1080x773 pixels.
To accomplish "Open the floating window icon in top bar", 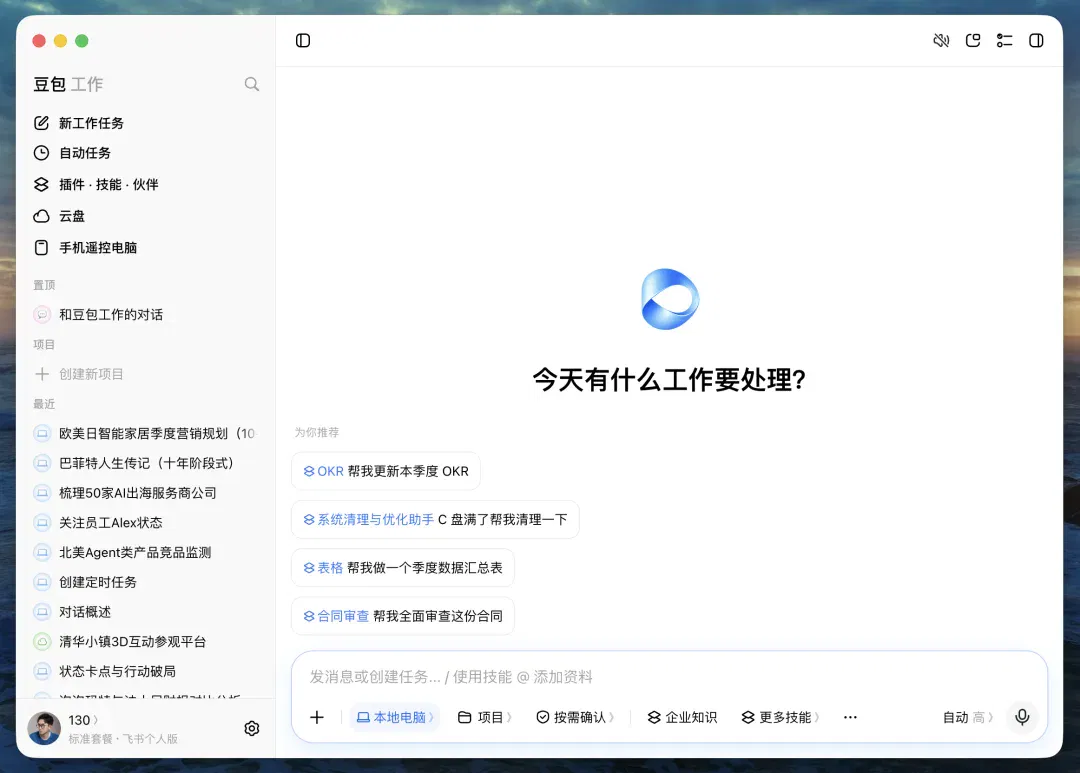I will tap(973, 41).
